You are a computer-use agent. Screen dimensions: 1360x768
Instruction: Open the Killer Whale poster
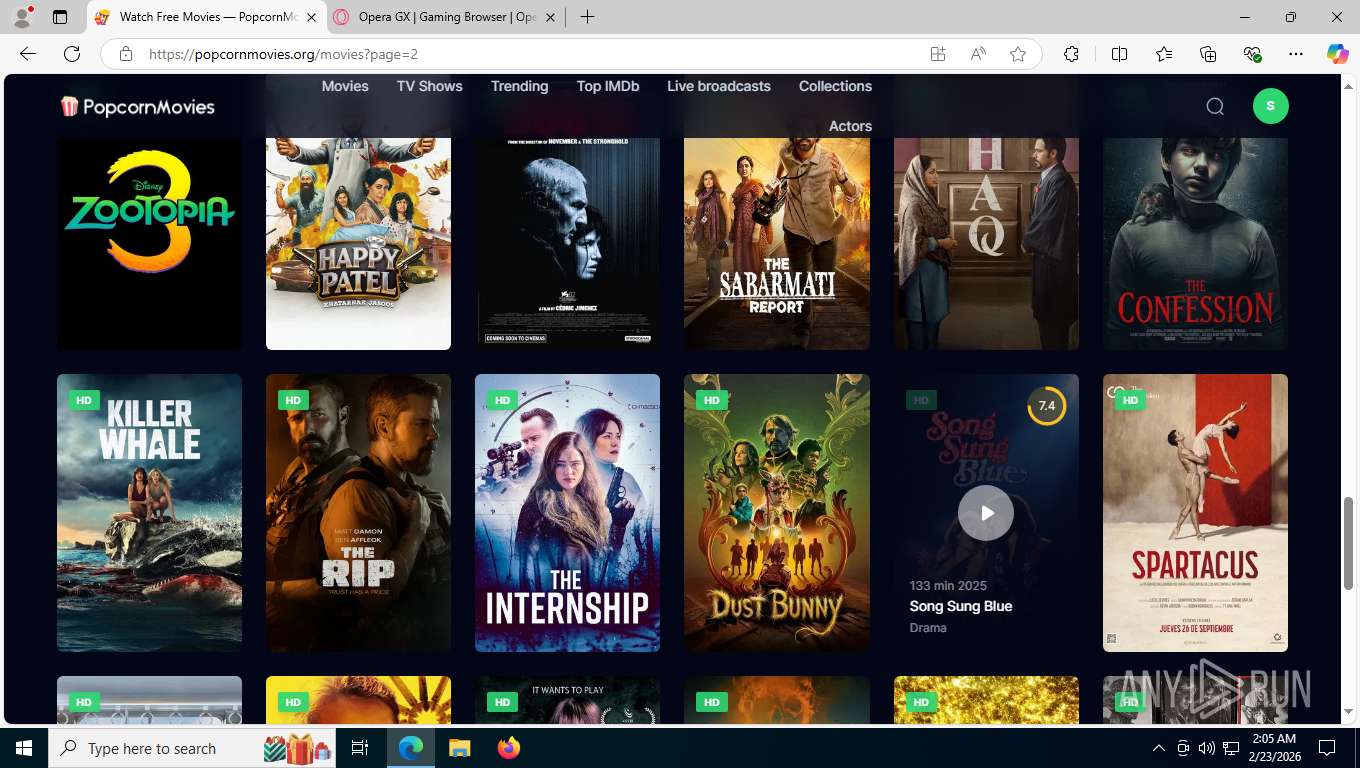(149, 513)
